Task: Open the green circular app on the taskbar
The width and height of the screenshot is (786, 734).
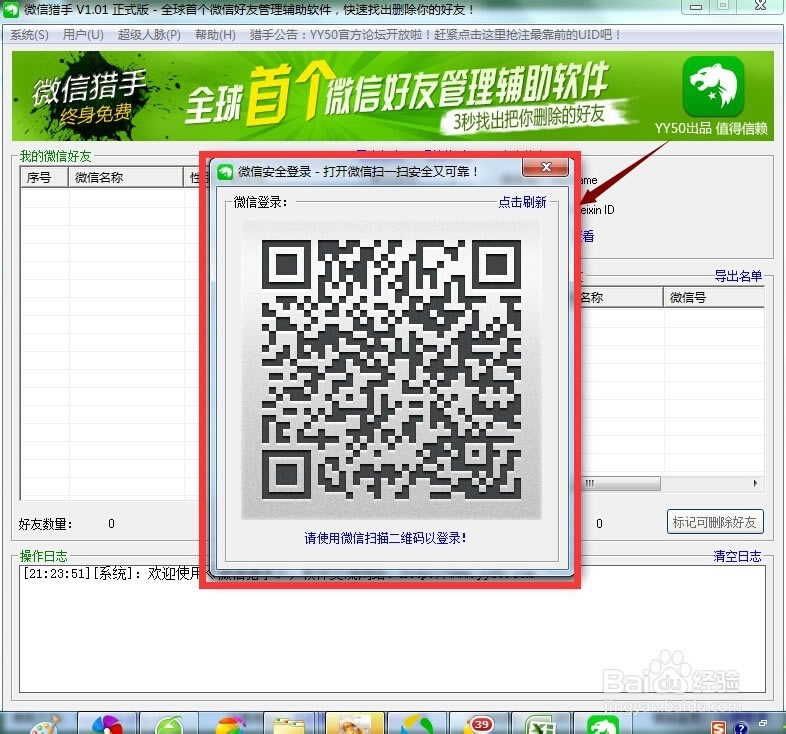Action: pyautogui.click(x=169, y=725)
